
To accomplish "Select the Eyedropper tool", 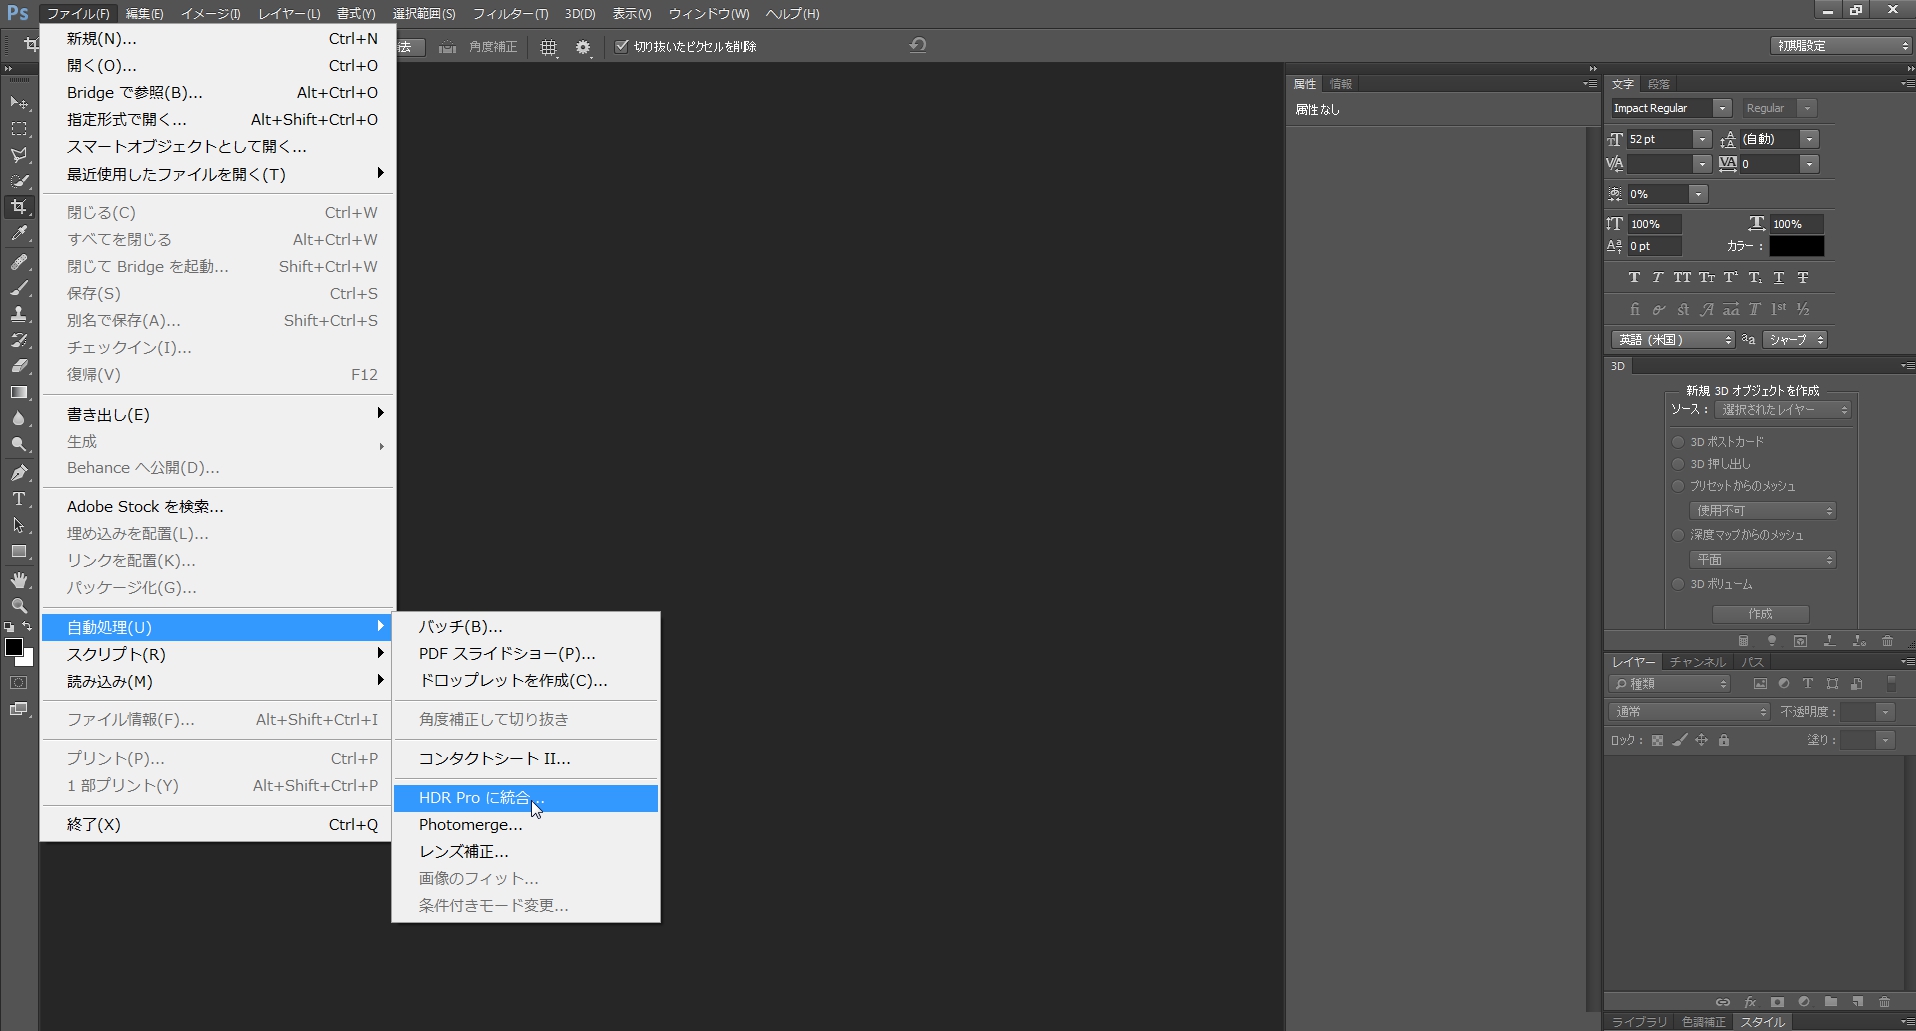I will (x=19, y=234).
